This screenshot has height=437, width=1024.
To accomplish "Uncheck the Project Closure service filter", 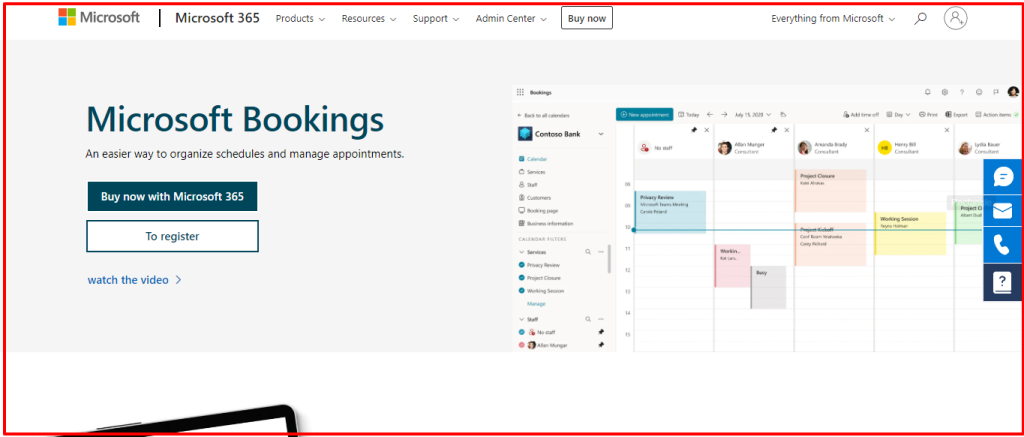I will coord(521,278).
